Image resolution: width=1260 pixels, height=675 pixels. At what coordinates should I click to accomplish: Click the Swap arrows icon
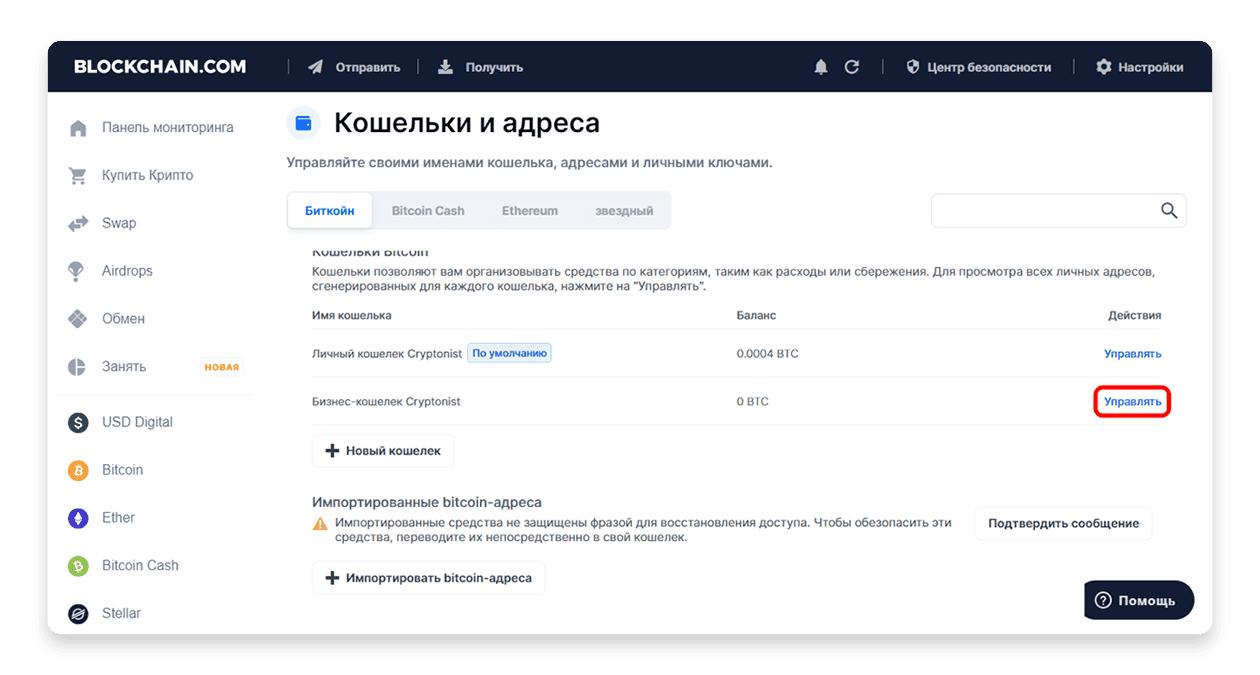point(78,224)
